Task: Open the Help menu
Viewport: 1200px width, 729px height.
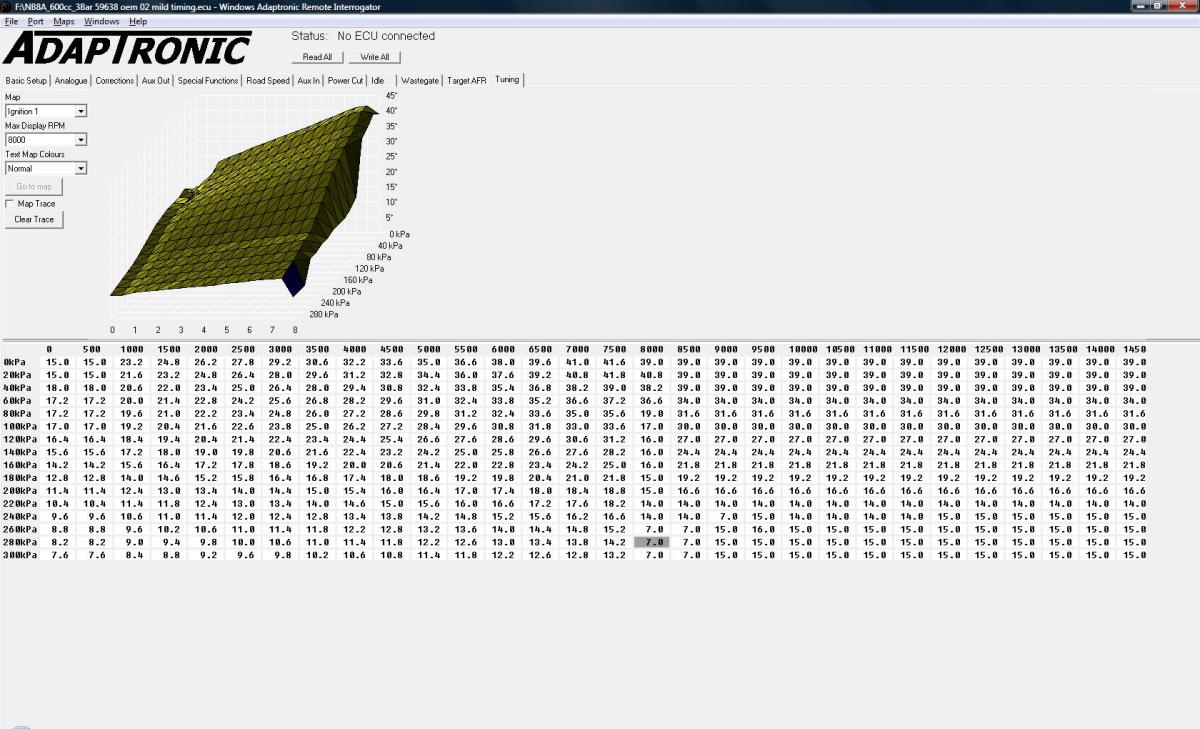Action: coord(138,21)
